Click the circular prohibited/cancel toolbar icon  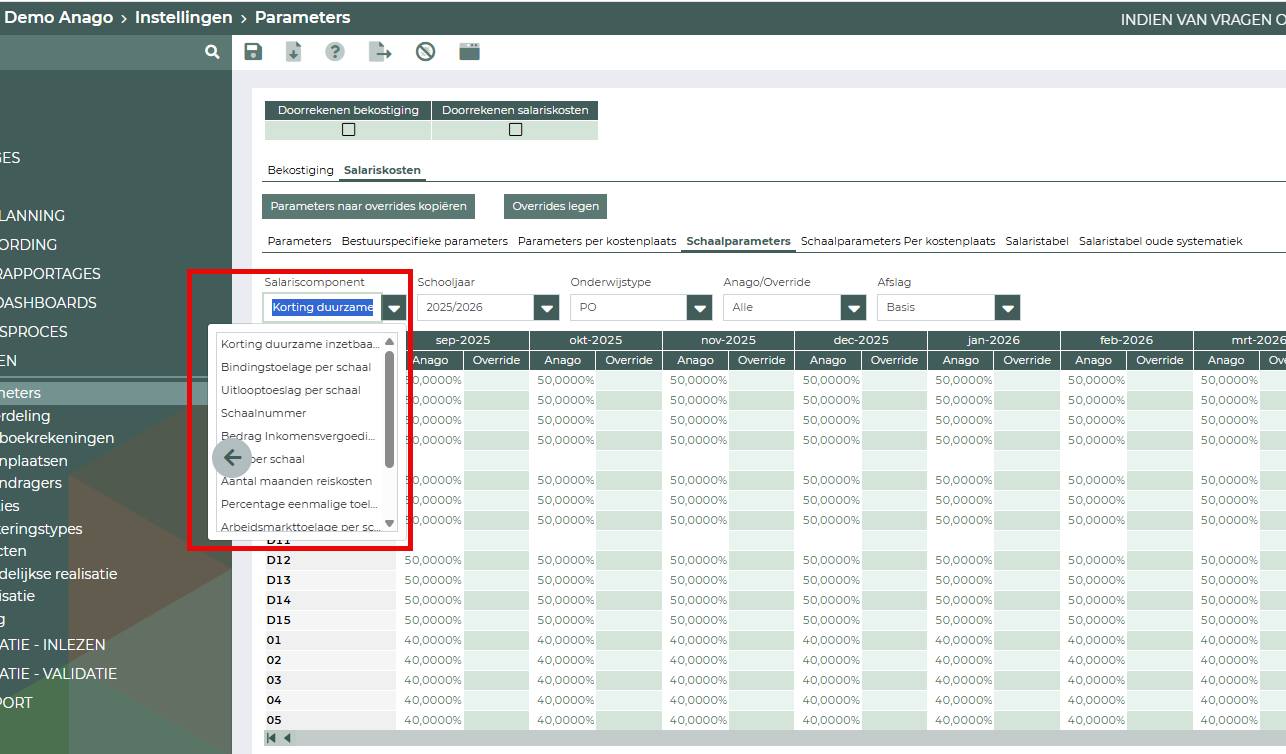[425, 52]
